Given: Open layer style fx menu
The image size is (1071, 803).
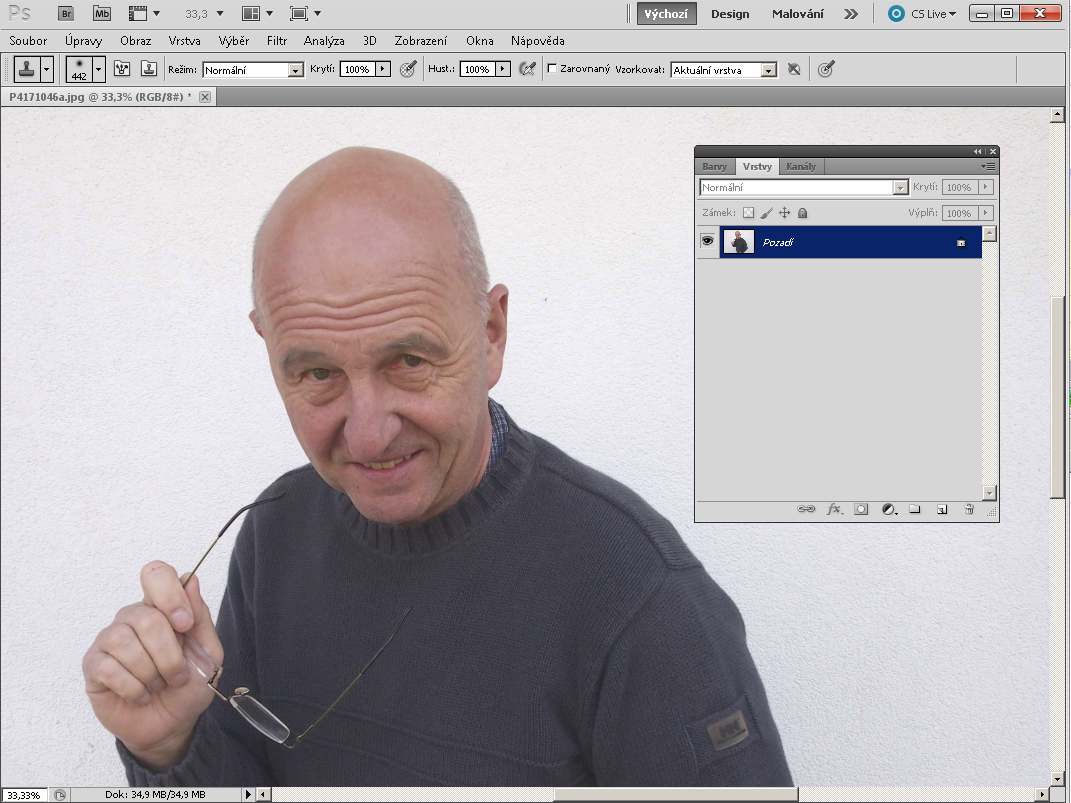Looking at the screenshot, I should tap(834, 509).
